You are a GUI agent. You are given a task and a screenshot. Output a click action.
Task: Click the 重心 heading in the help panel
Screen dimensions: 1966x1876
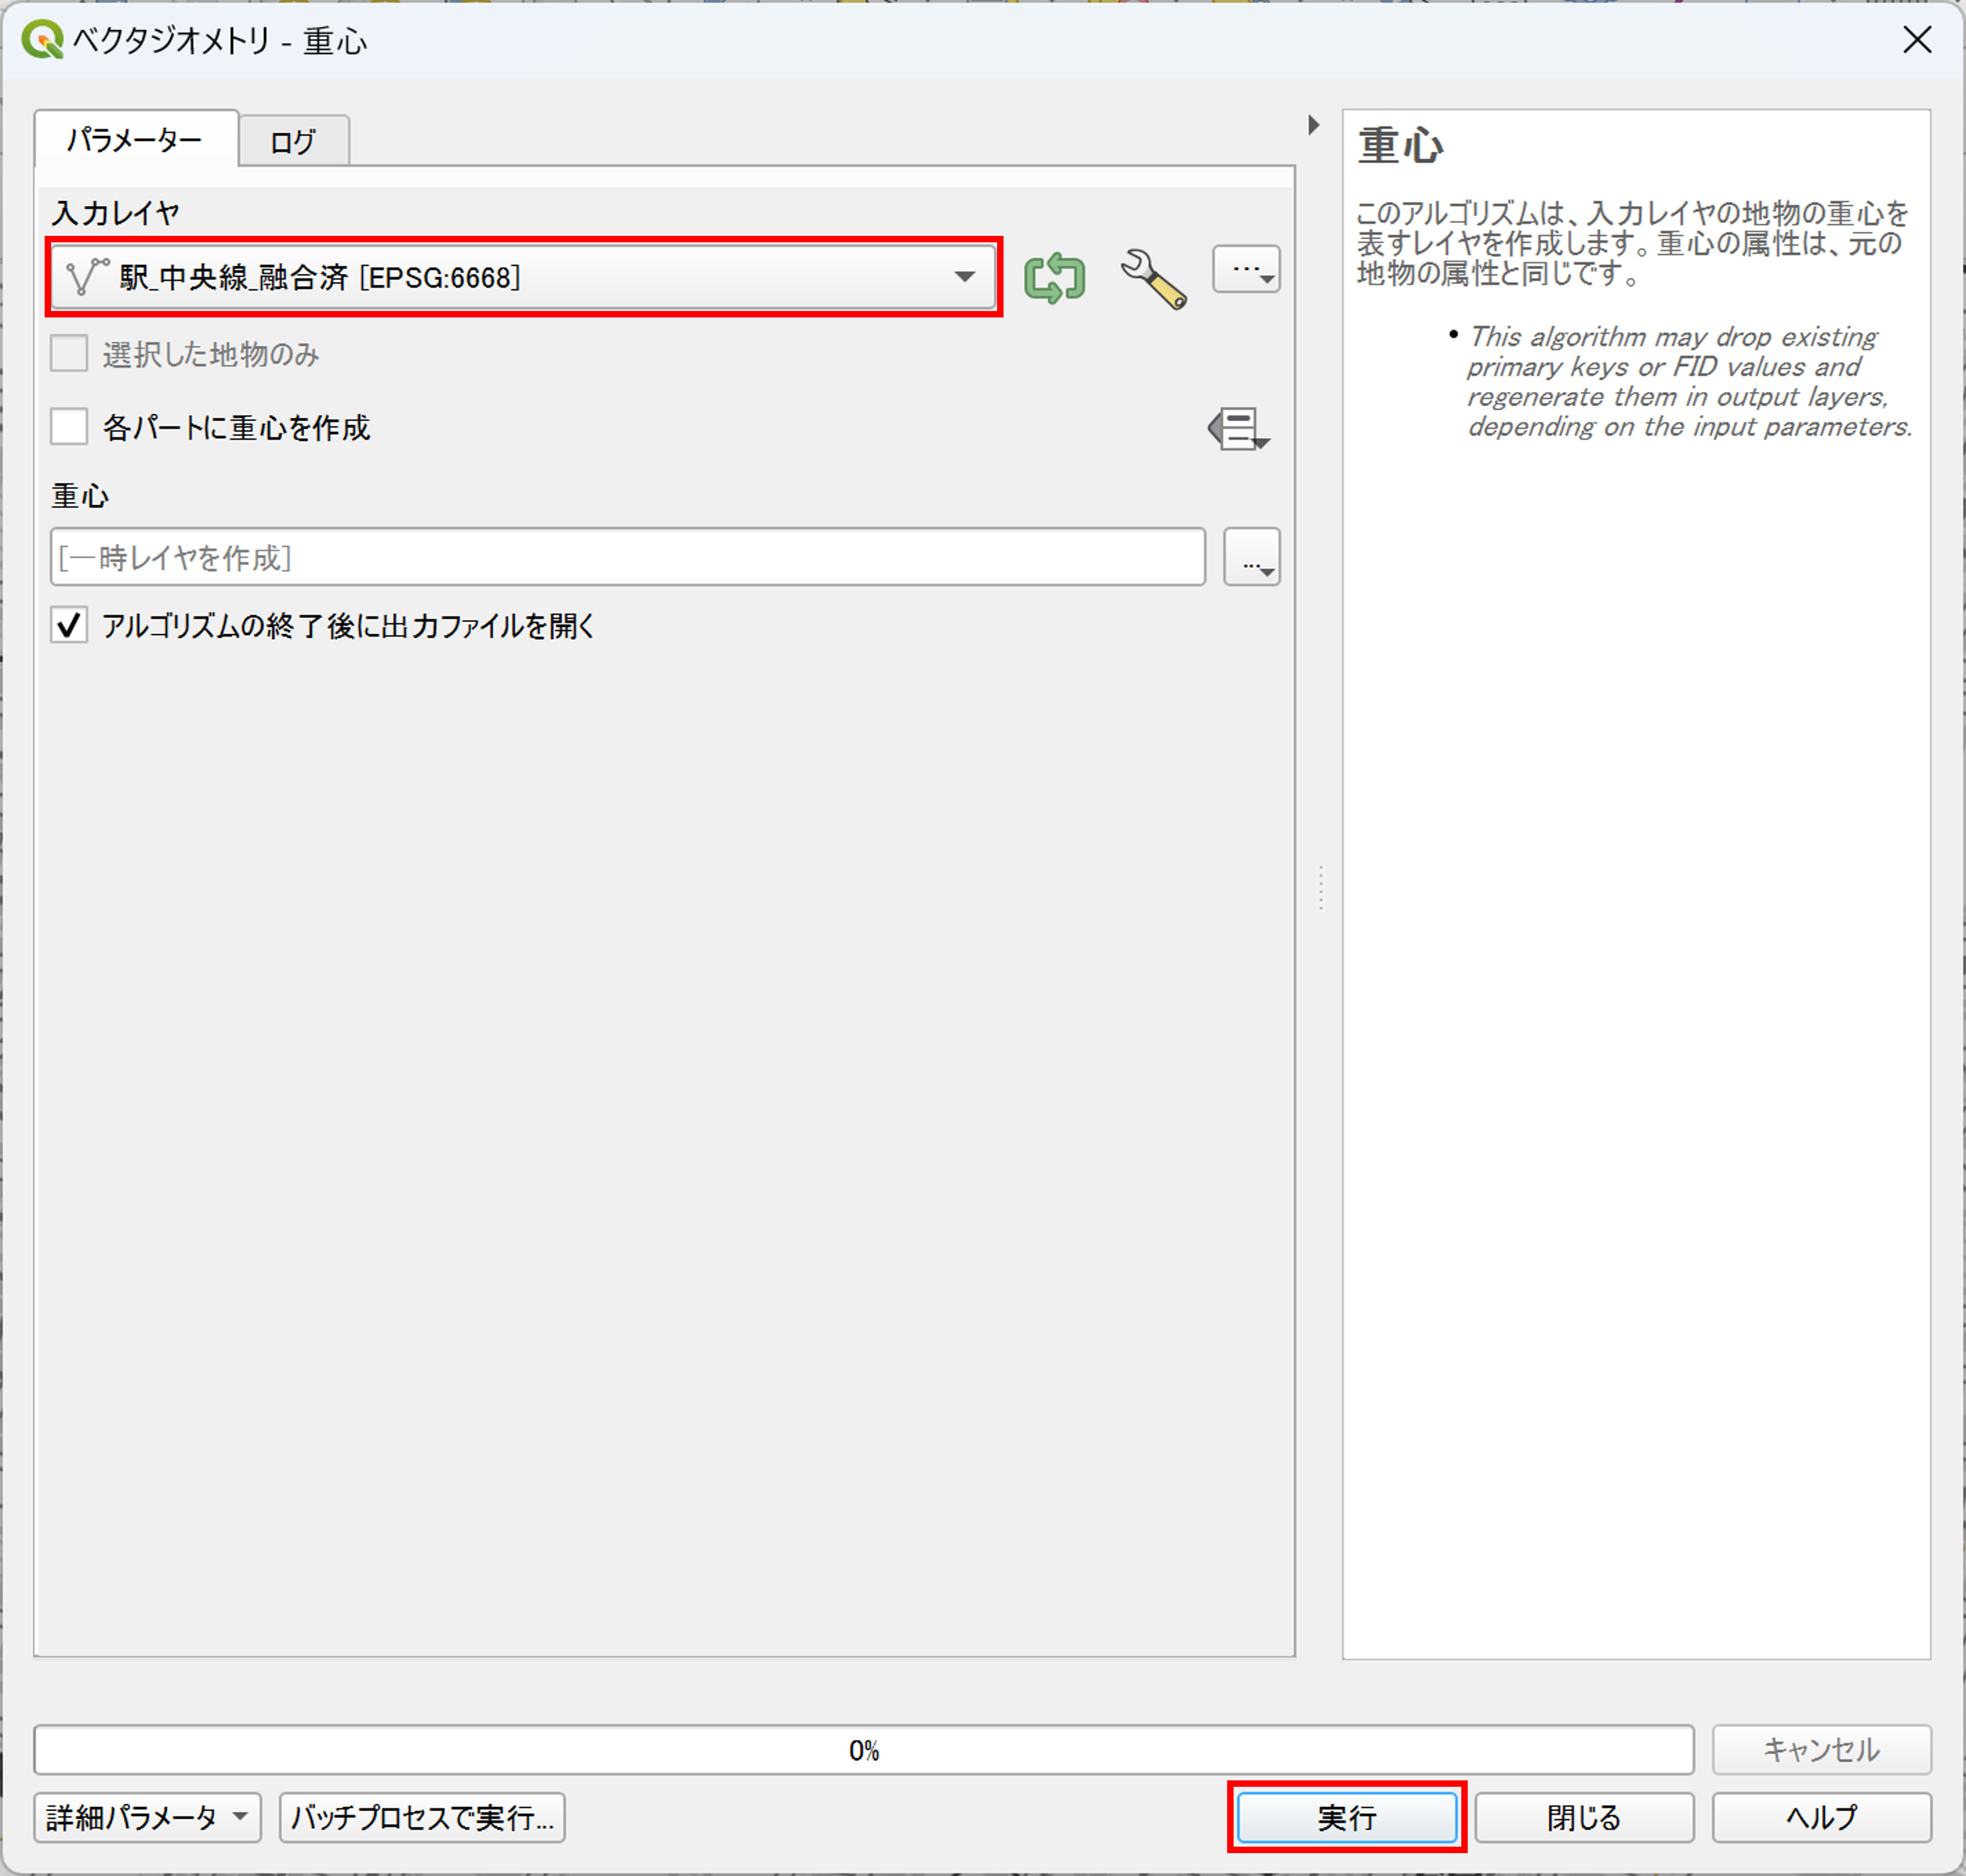pyautogui.click(x=1400, y=146)
